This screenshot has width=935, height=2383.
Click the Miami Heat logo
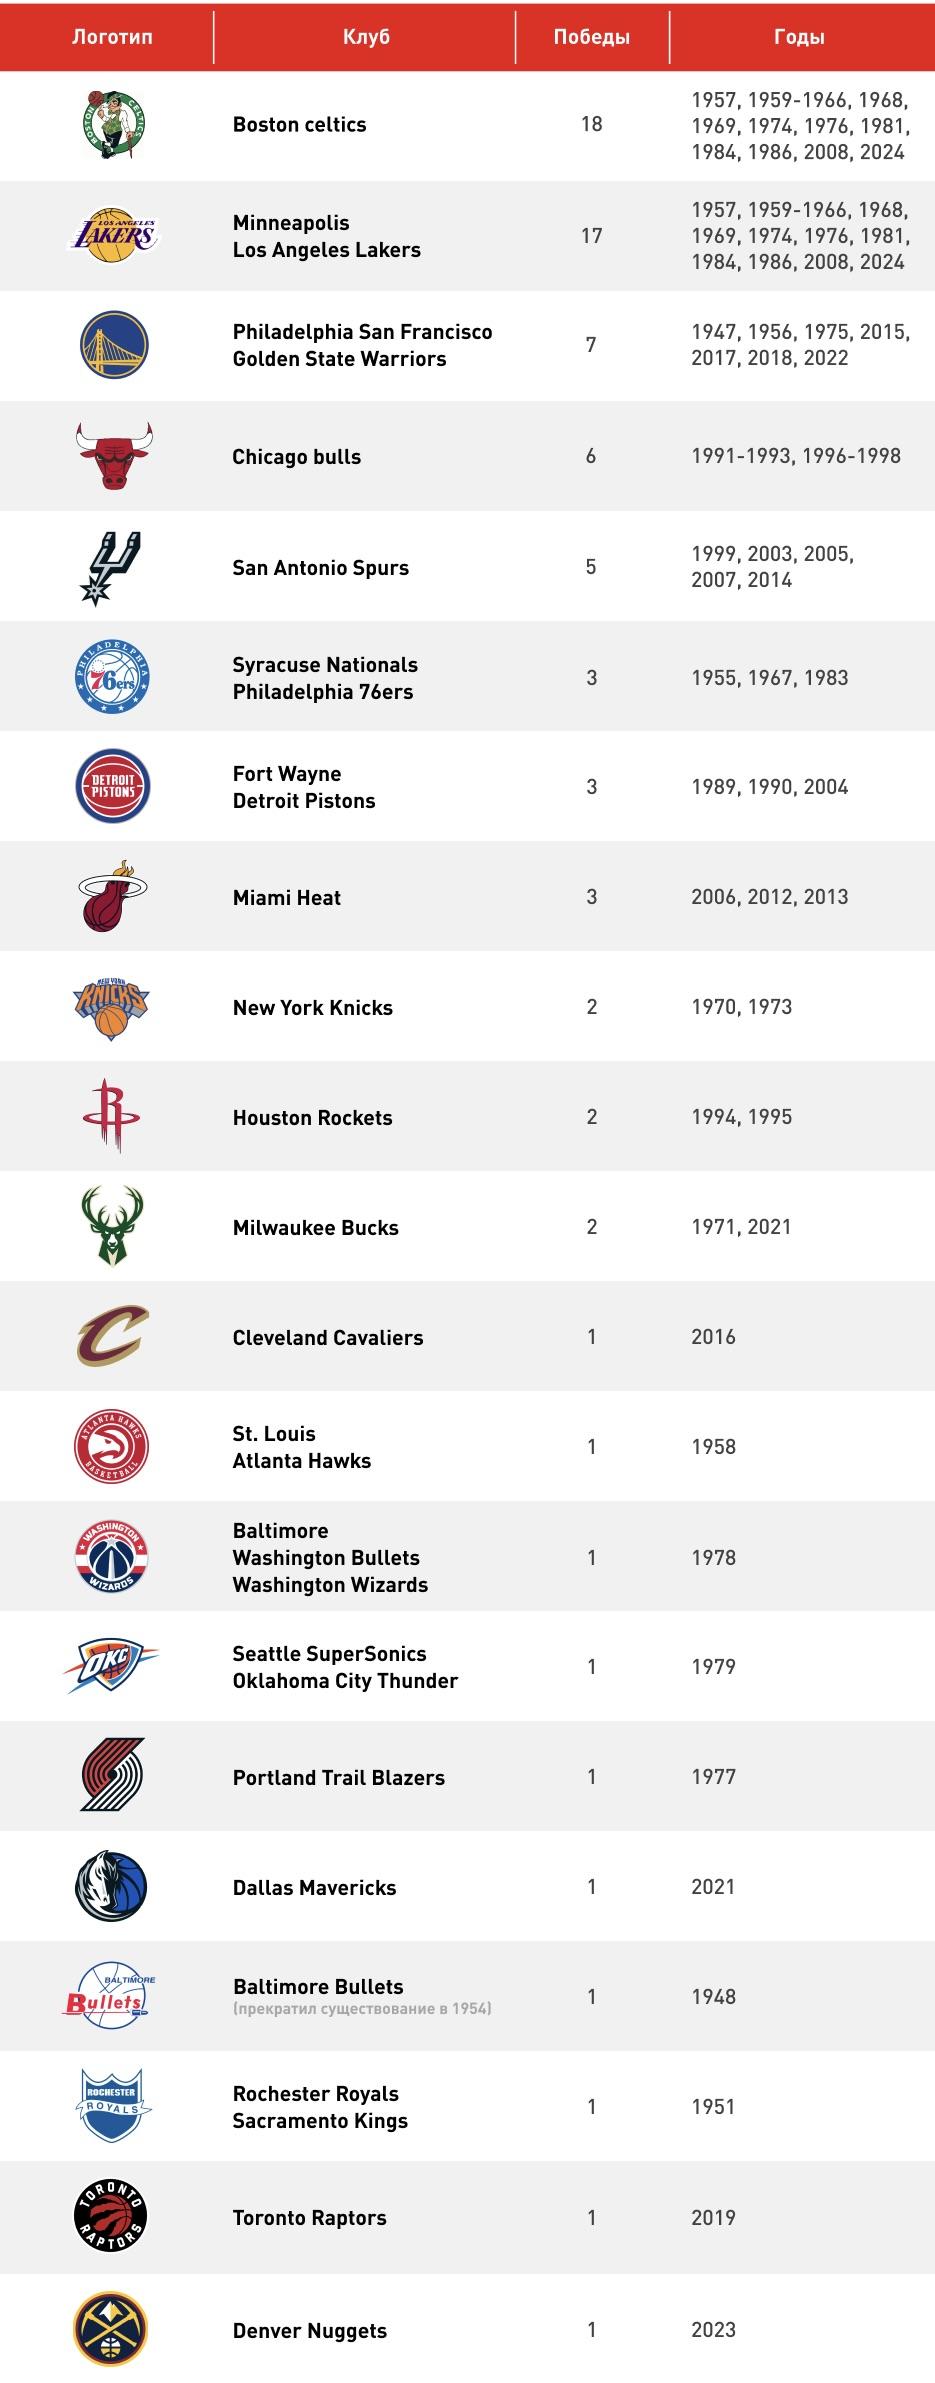tap(112, 896)
